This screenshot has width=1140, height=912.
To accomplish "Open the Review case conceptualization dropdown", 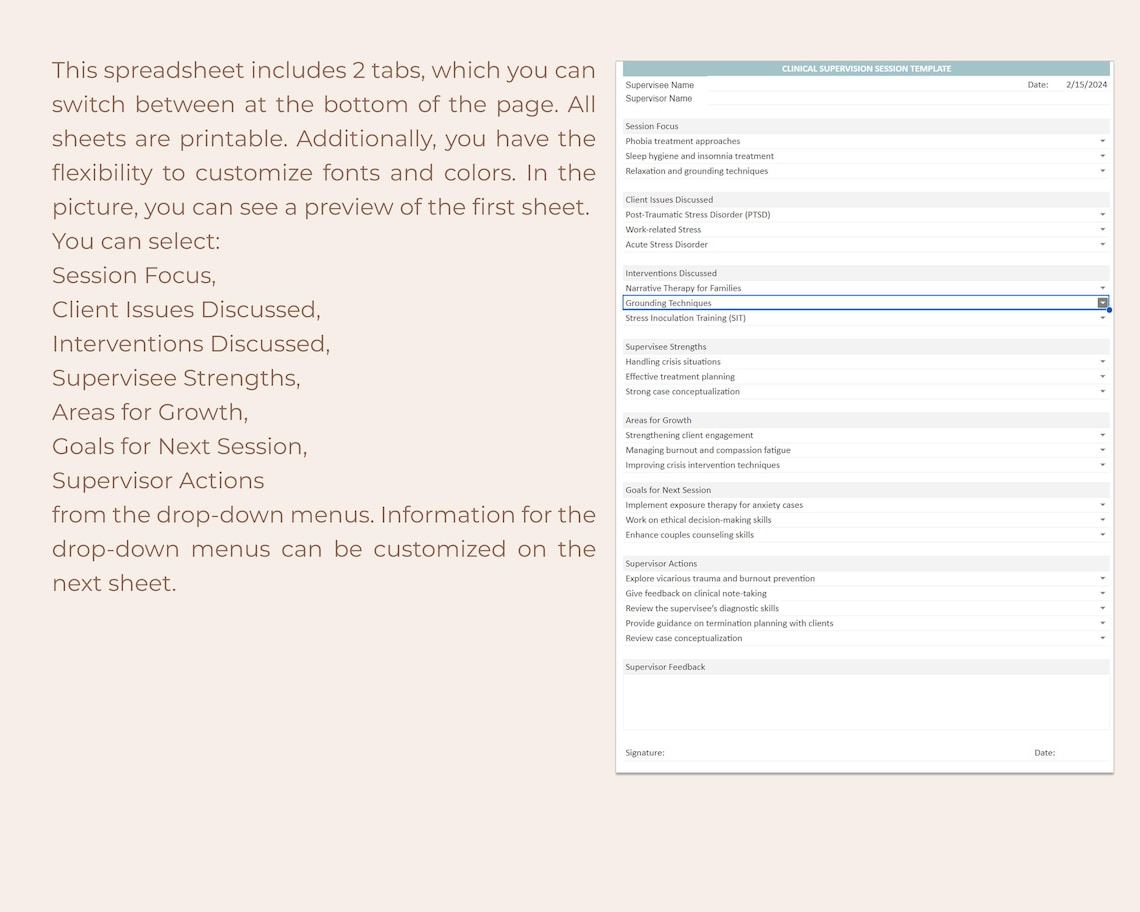I will click(1102, 637).
